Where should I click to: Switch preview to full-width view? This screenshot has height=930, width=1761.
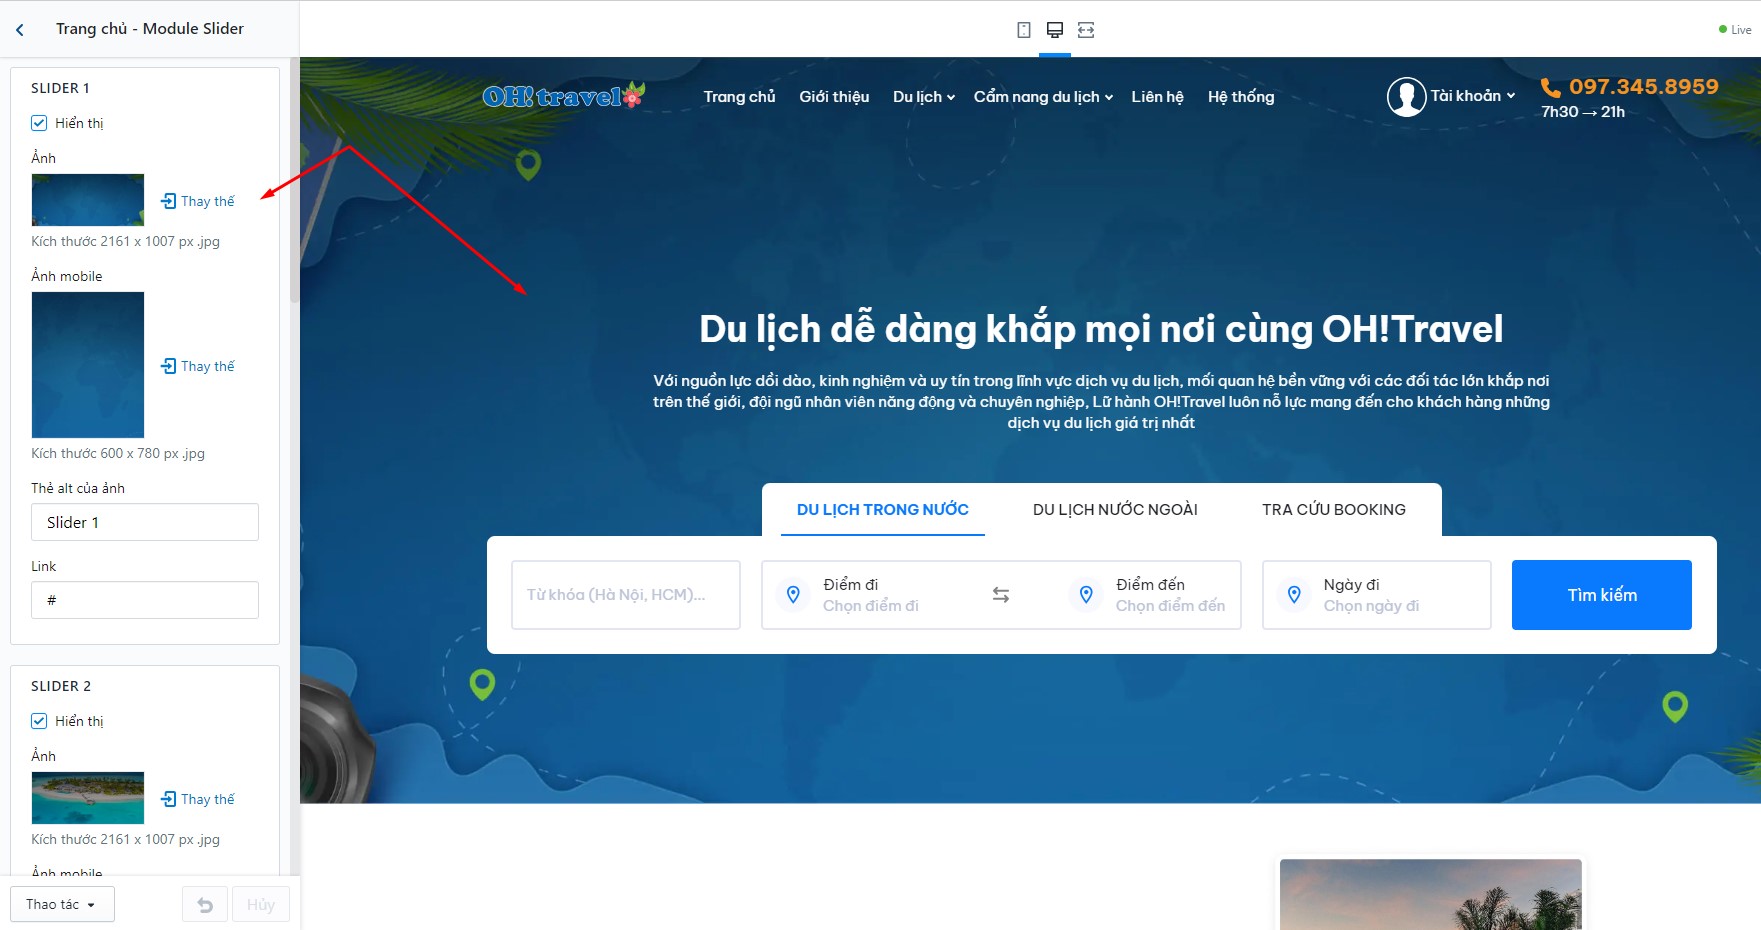click(x=1086, y=30)
